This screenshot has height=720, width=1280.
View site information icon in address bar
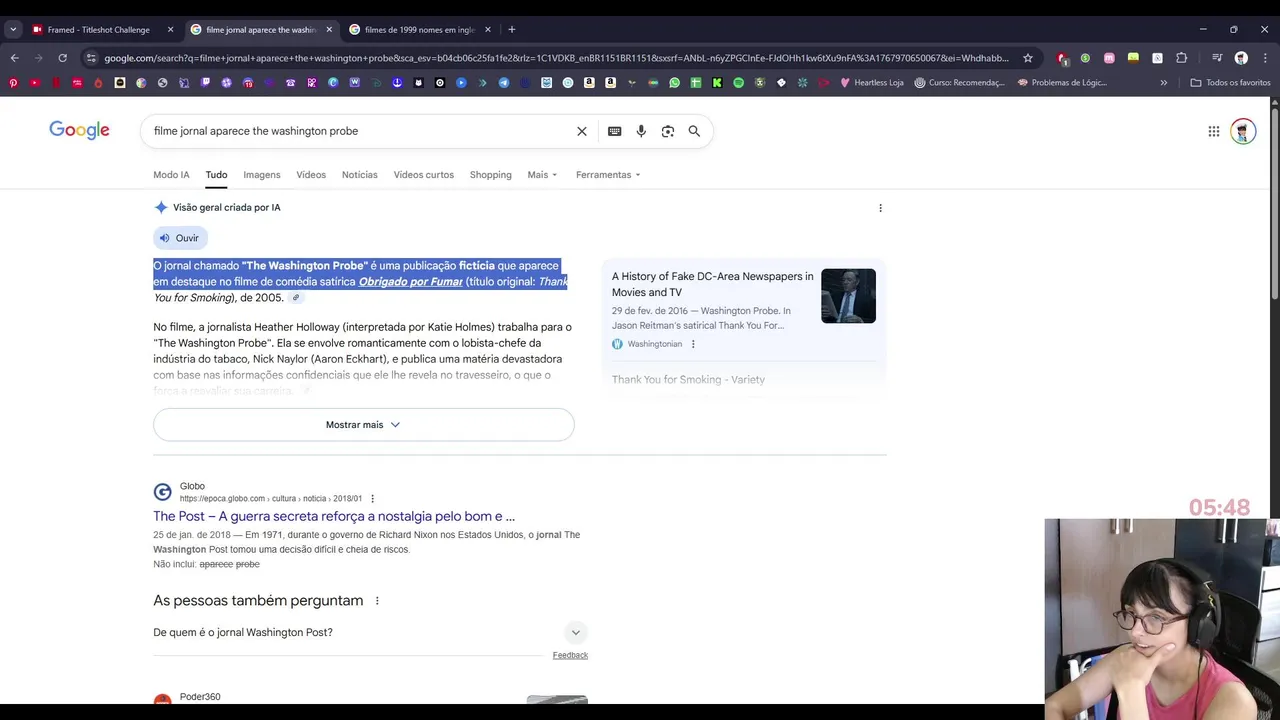tap(91, 58)
